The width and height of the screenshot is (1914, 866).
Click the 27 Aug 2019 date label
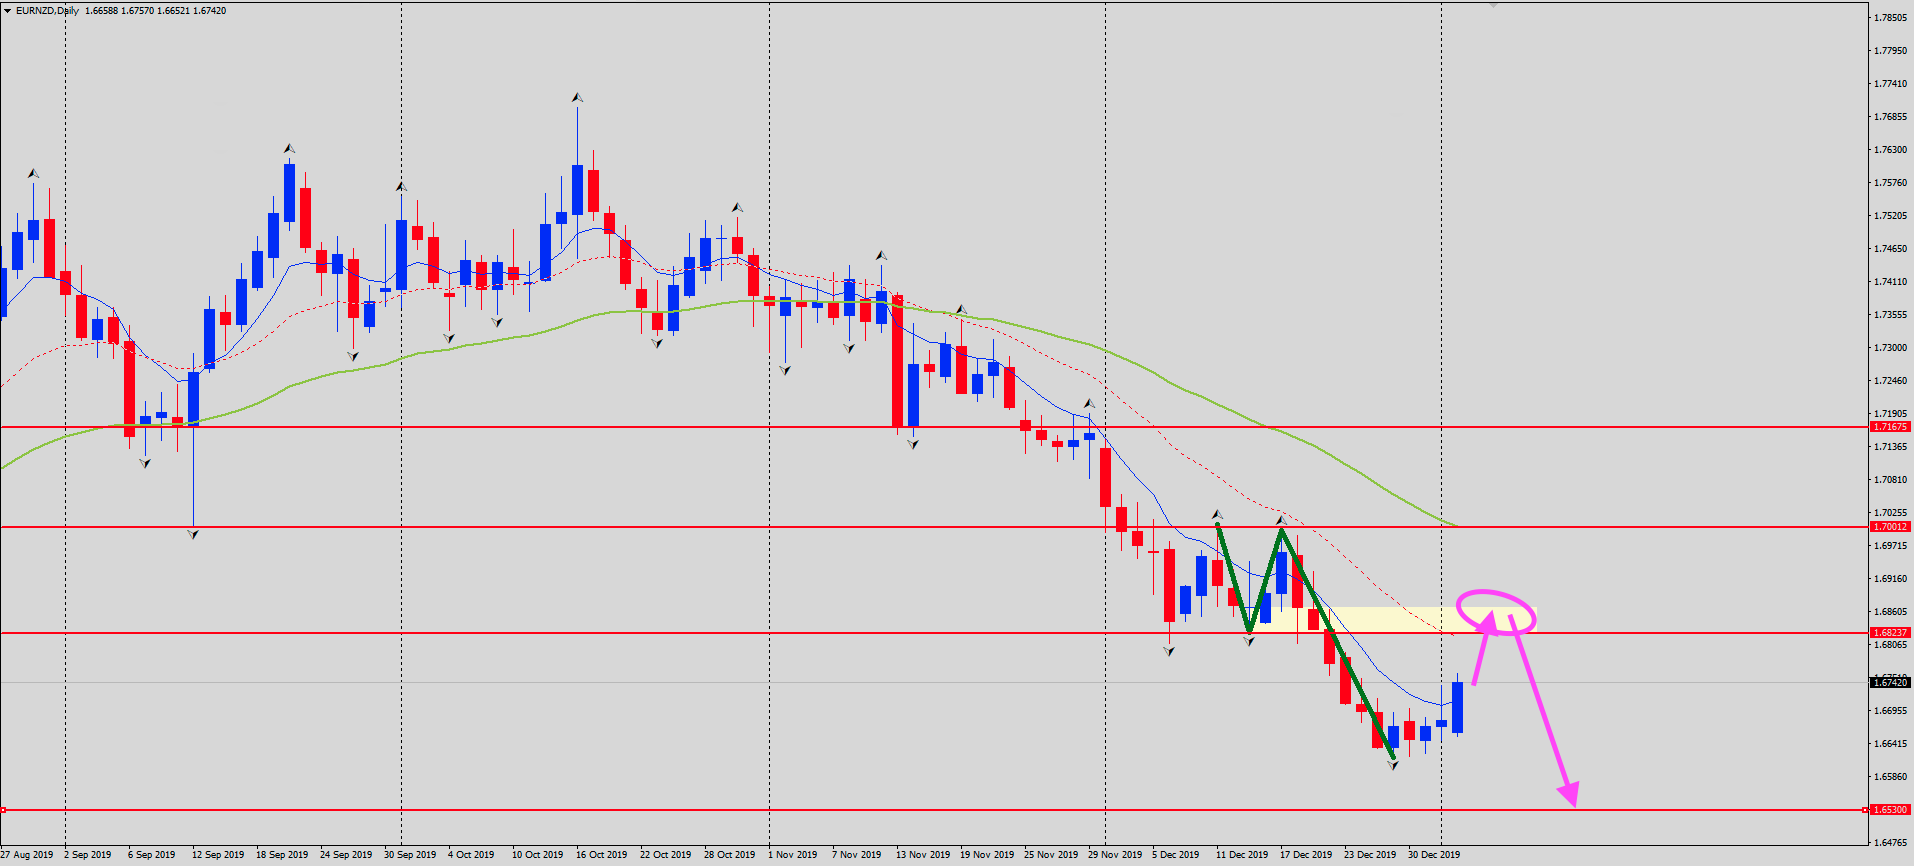click(27, 855)
